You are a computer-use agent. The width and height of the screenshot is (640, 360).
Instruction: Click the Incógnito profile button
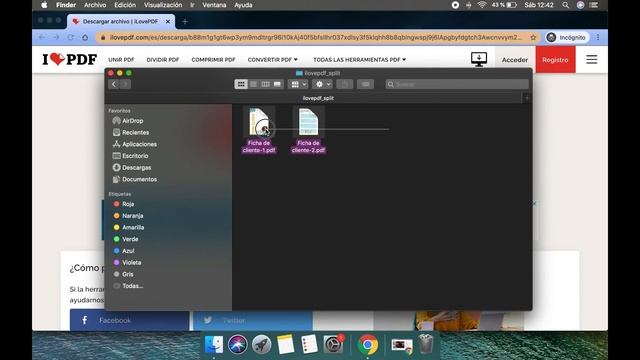(x=566, y=38)
